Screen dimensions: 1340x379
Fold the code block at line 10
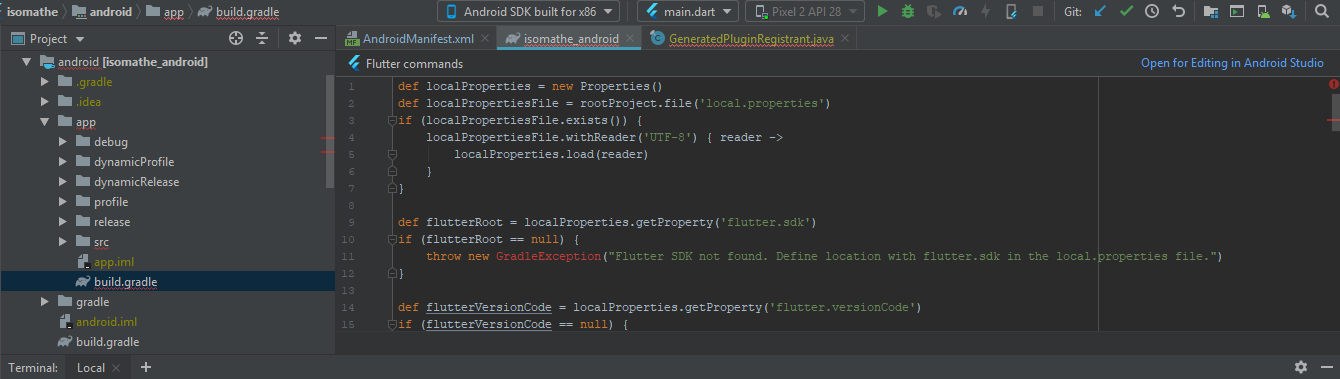click(x=392, y=240)
